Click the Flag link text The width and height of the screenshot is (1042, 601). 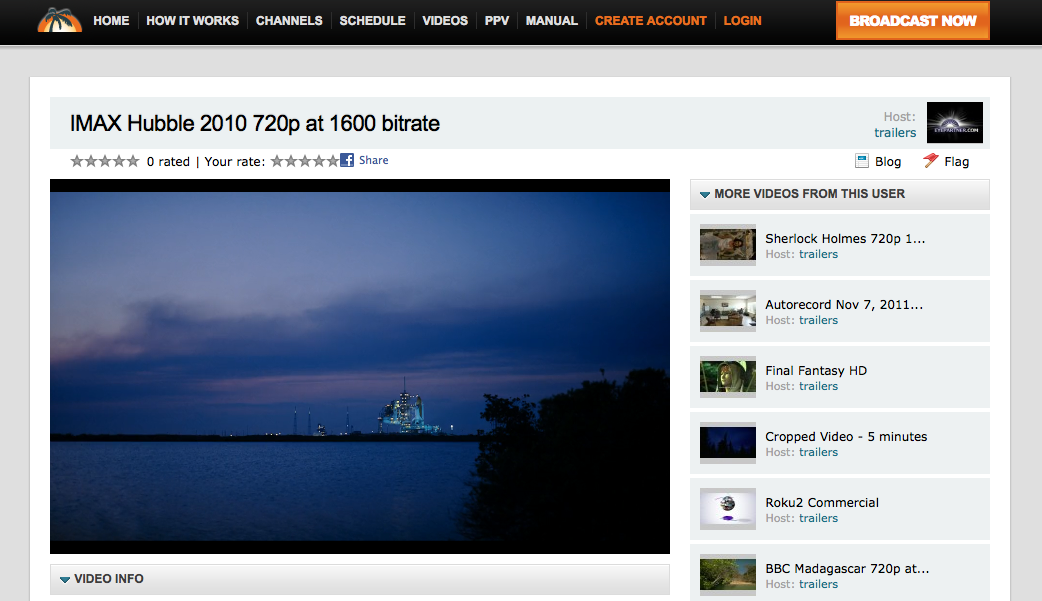[x=956, y=162]
